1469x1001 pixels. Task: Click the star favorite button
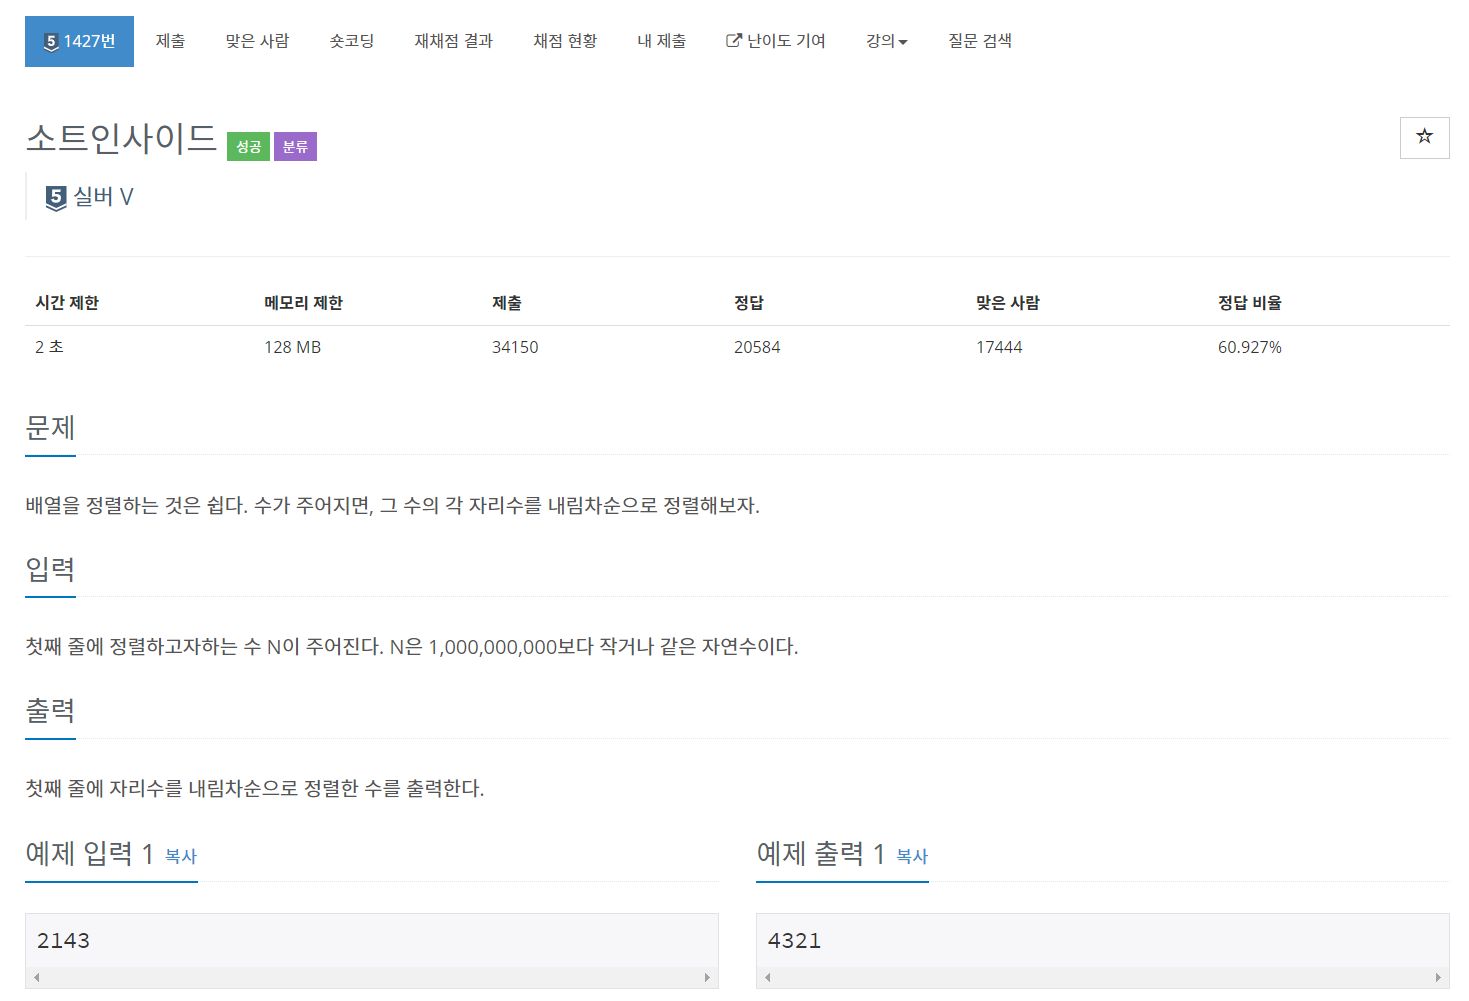point(1425,137)
